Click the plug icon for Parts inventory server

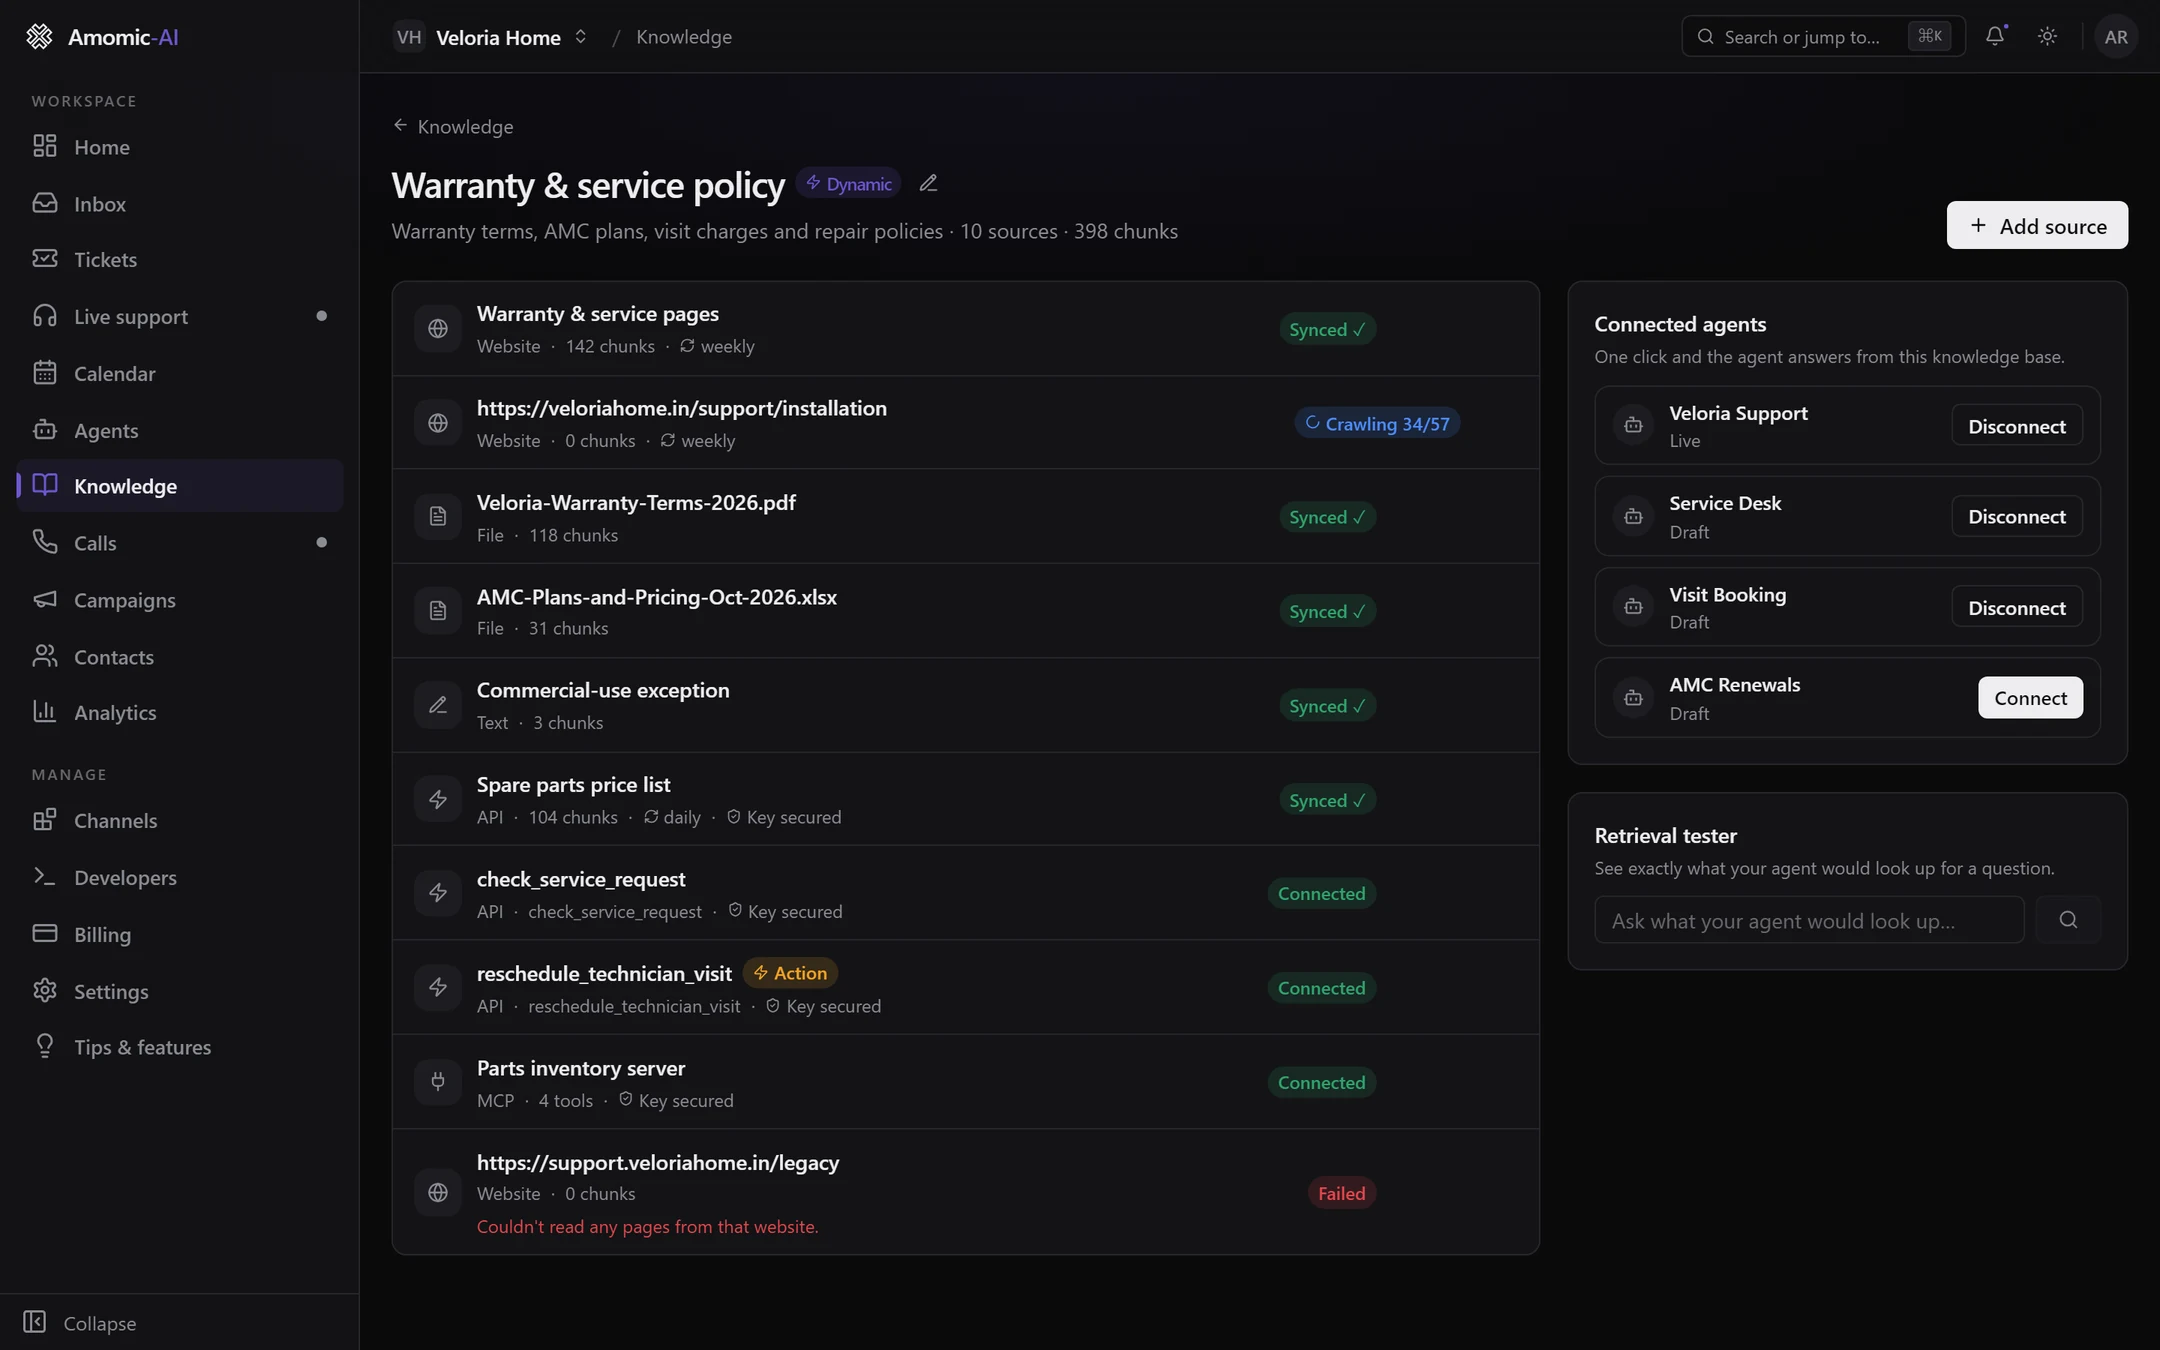point(438,1081)
